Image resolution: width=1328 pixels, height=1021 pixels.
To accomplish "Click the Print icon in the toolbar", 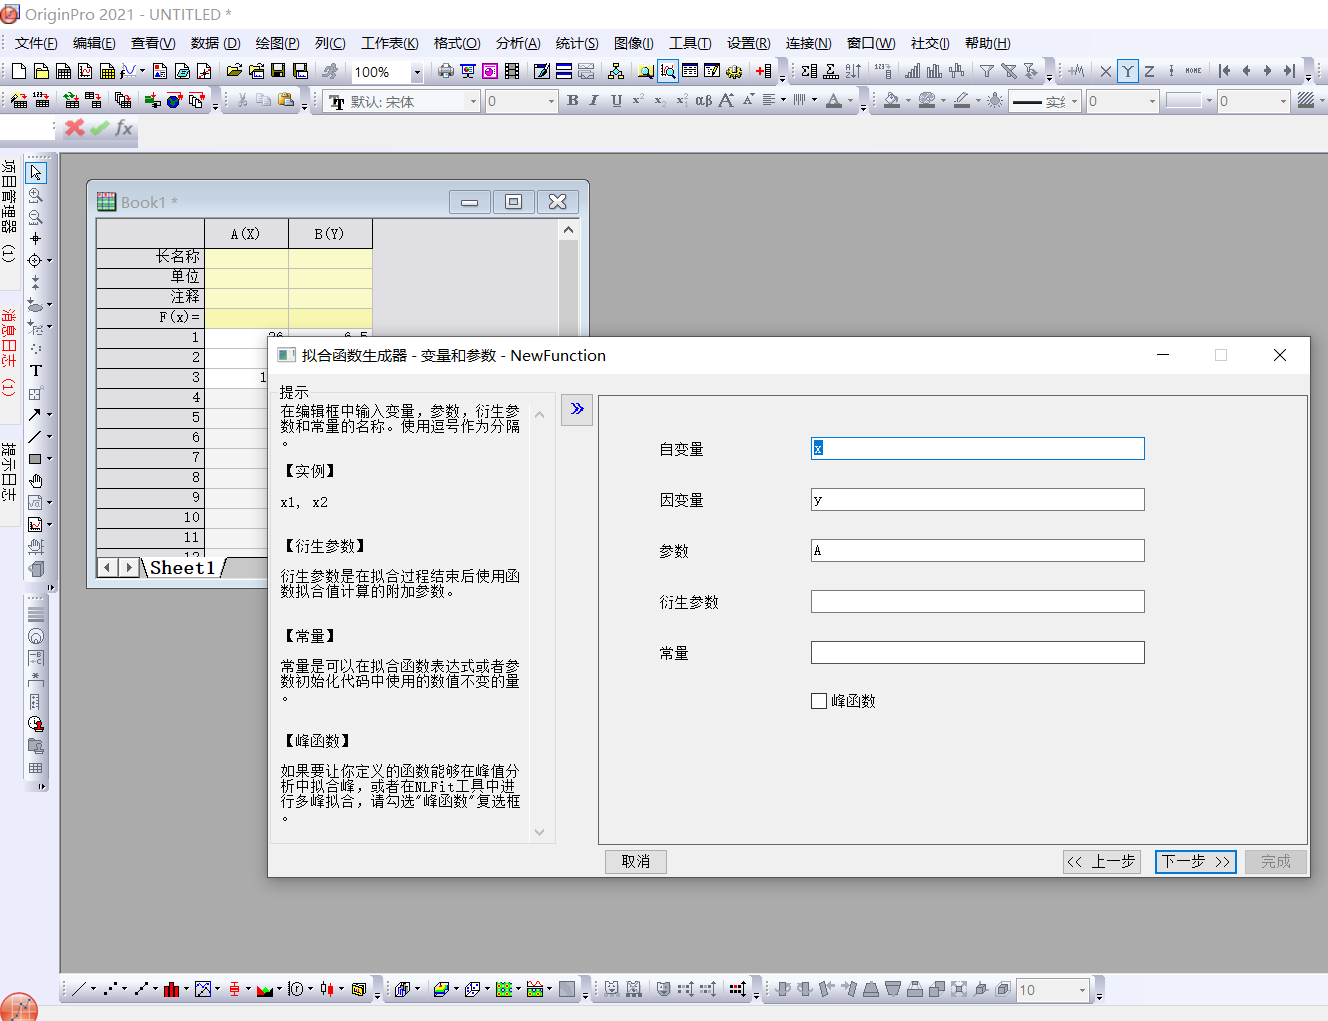I will click(445, 71).
